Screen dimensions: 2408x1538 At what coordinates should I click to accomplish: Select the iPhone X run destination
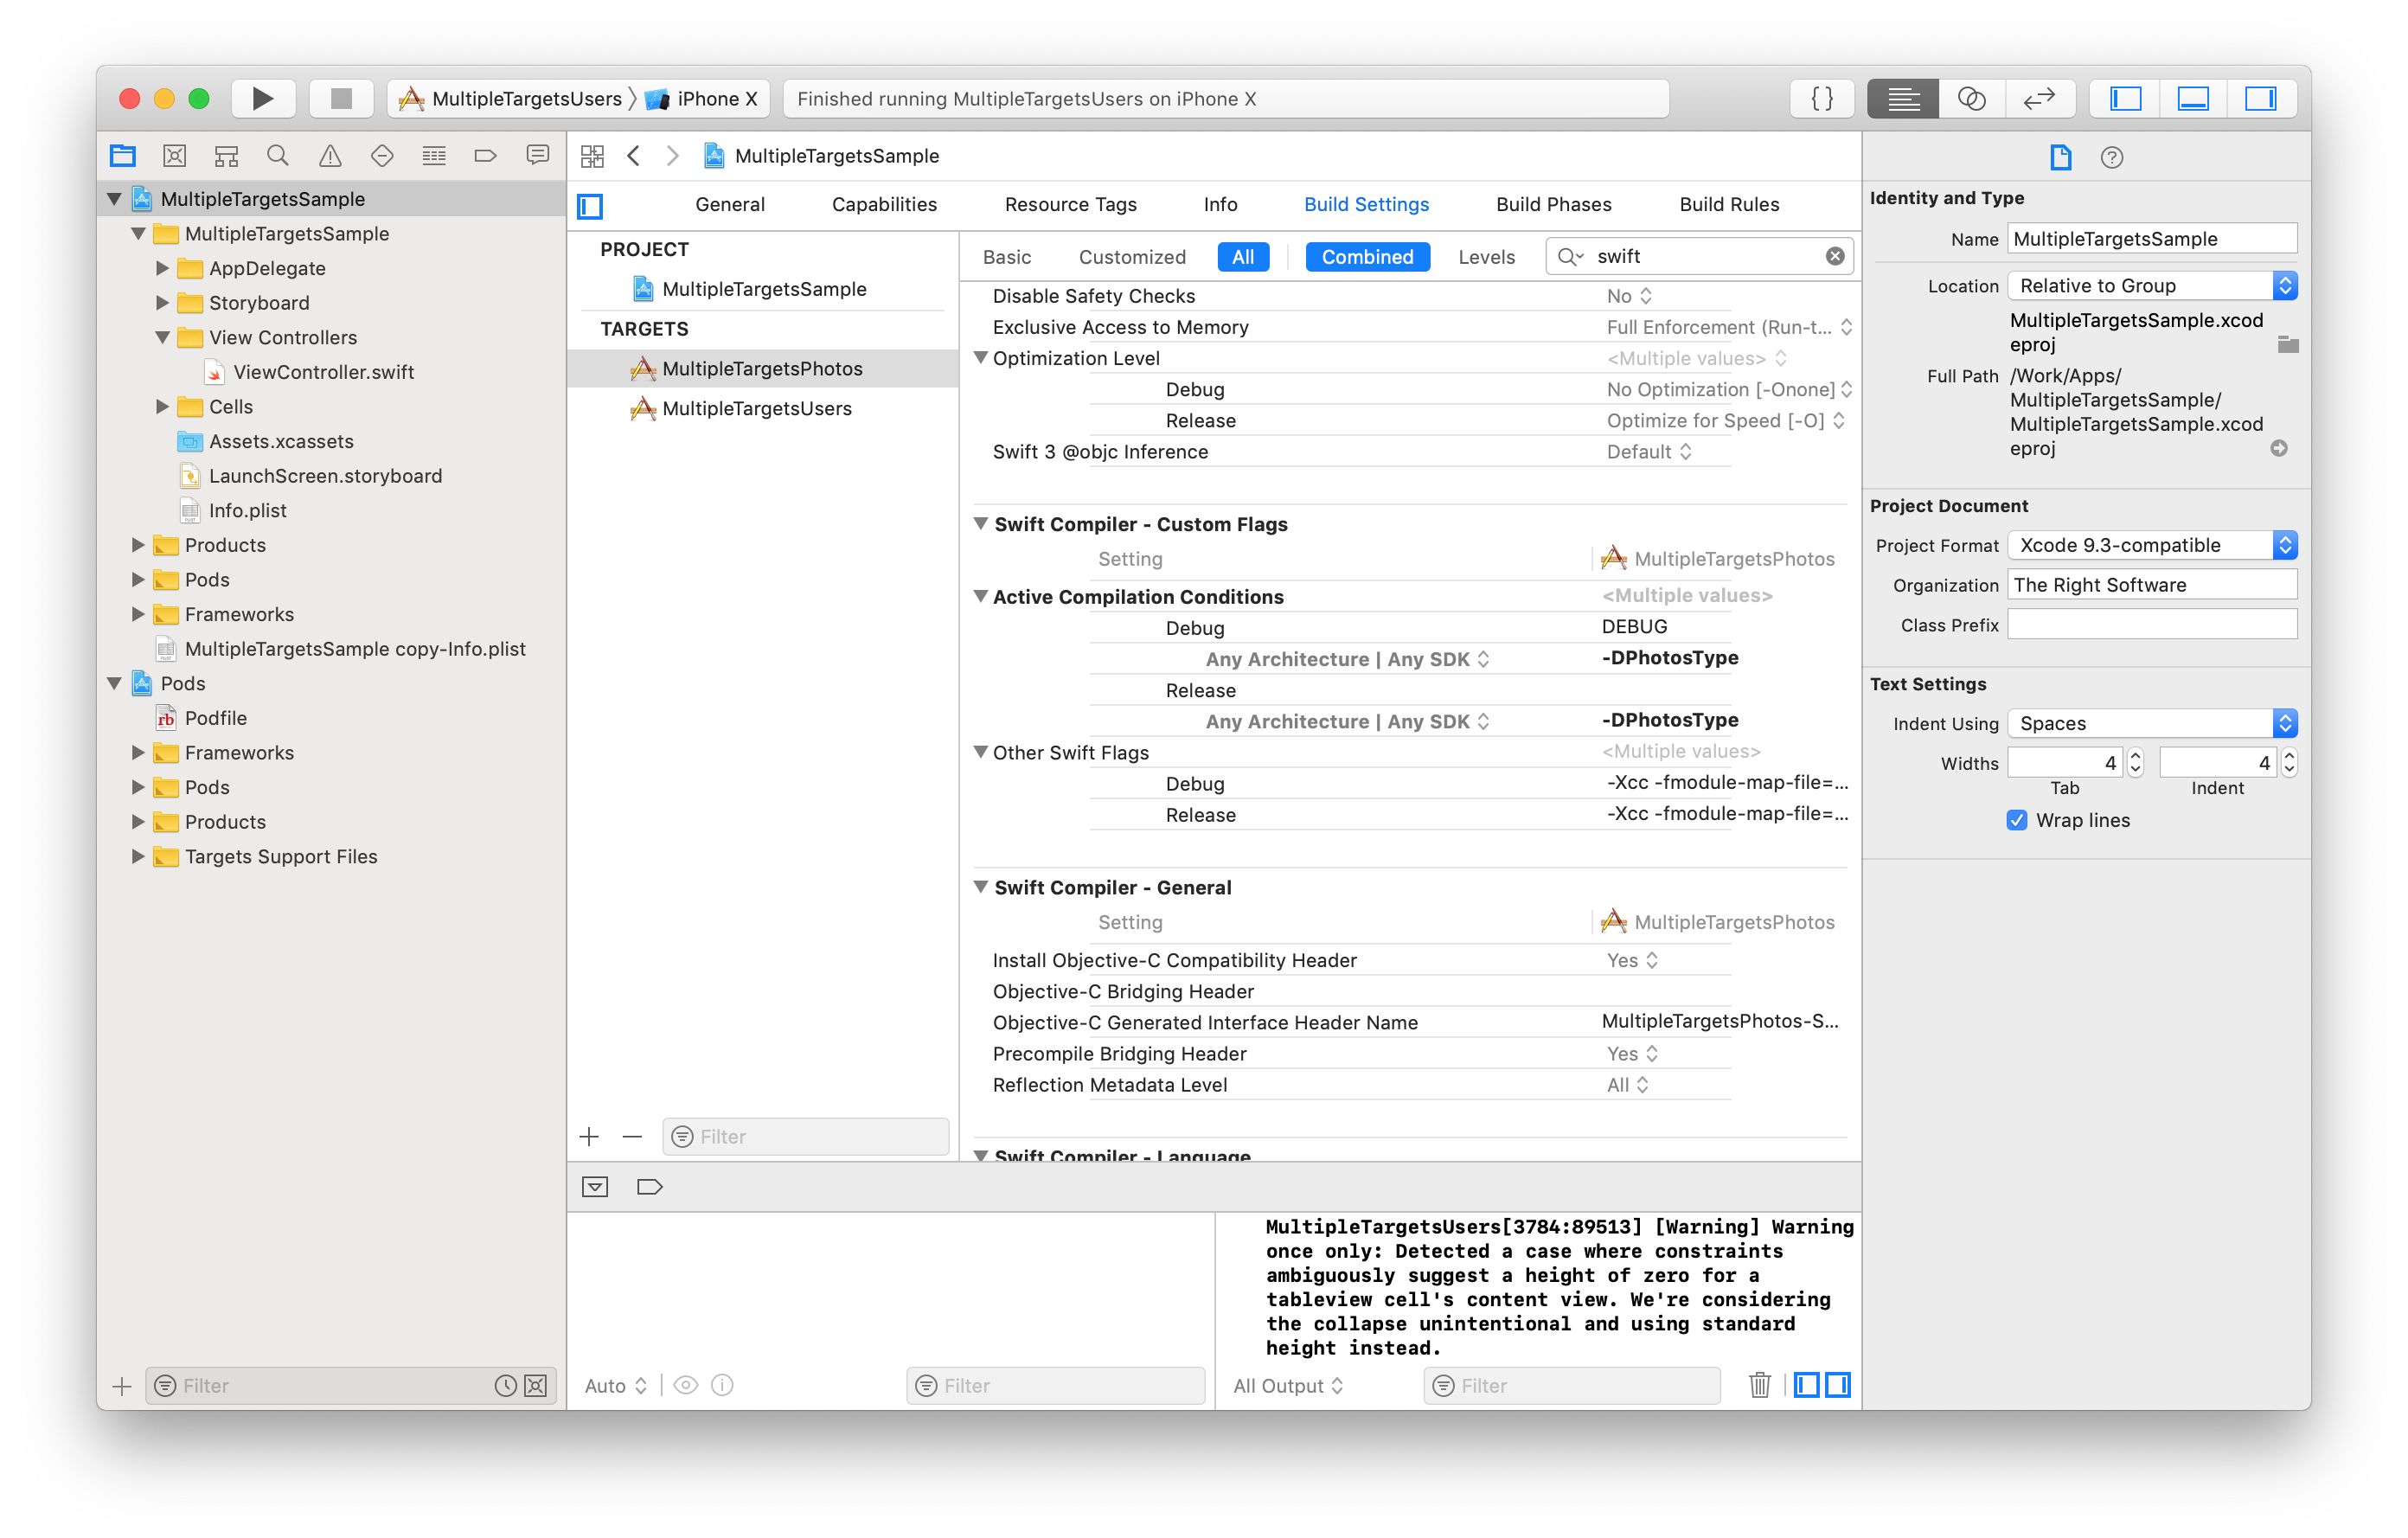[x=702, y=98]
